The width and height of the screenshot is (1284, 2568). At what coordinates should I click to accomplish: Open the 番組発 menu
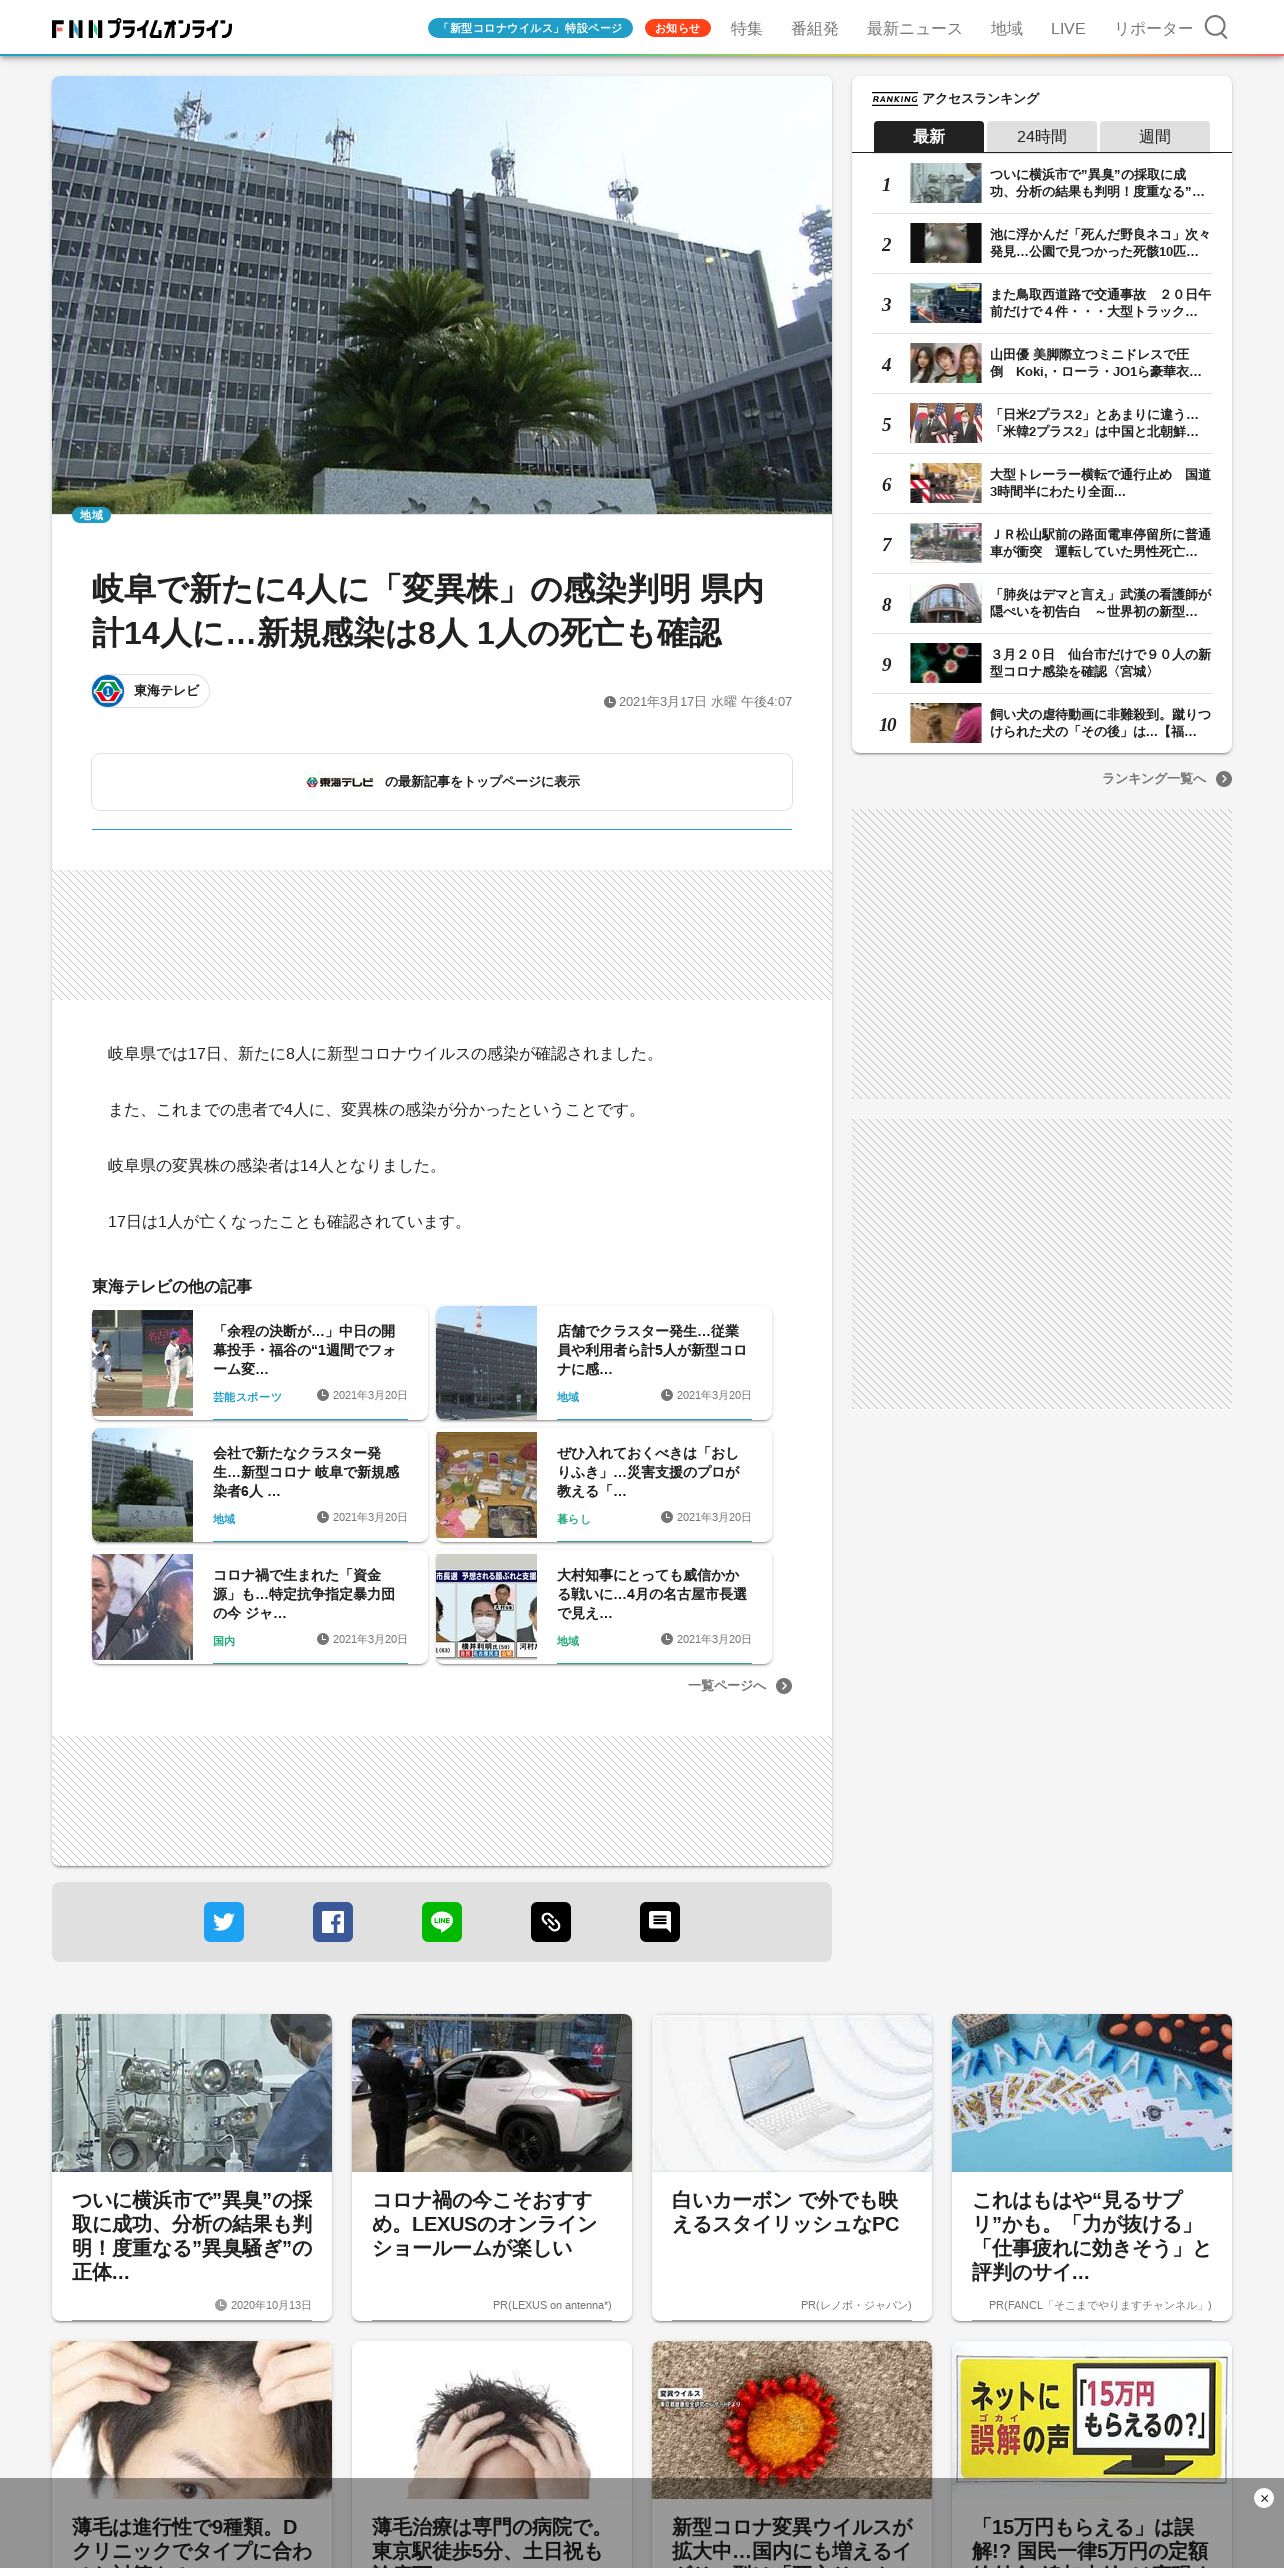[x=815, y=29]
